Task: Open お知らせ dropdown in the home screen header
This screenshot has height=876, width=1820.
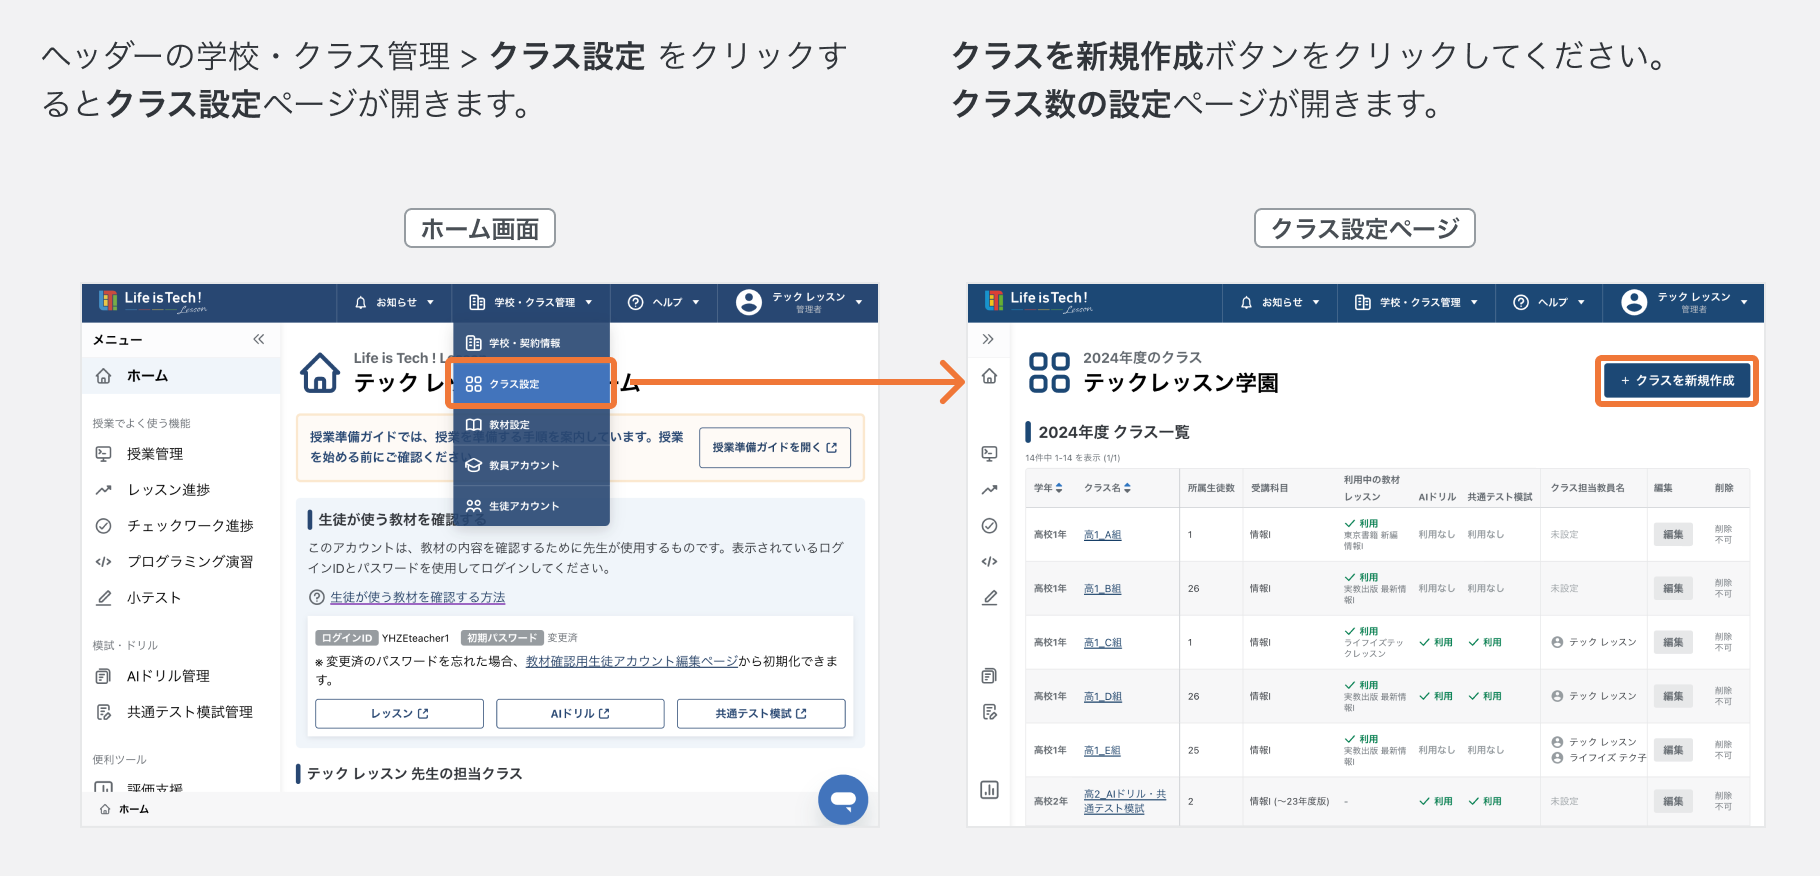Action: 395,302
